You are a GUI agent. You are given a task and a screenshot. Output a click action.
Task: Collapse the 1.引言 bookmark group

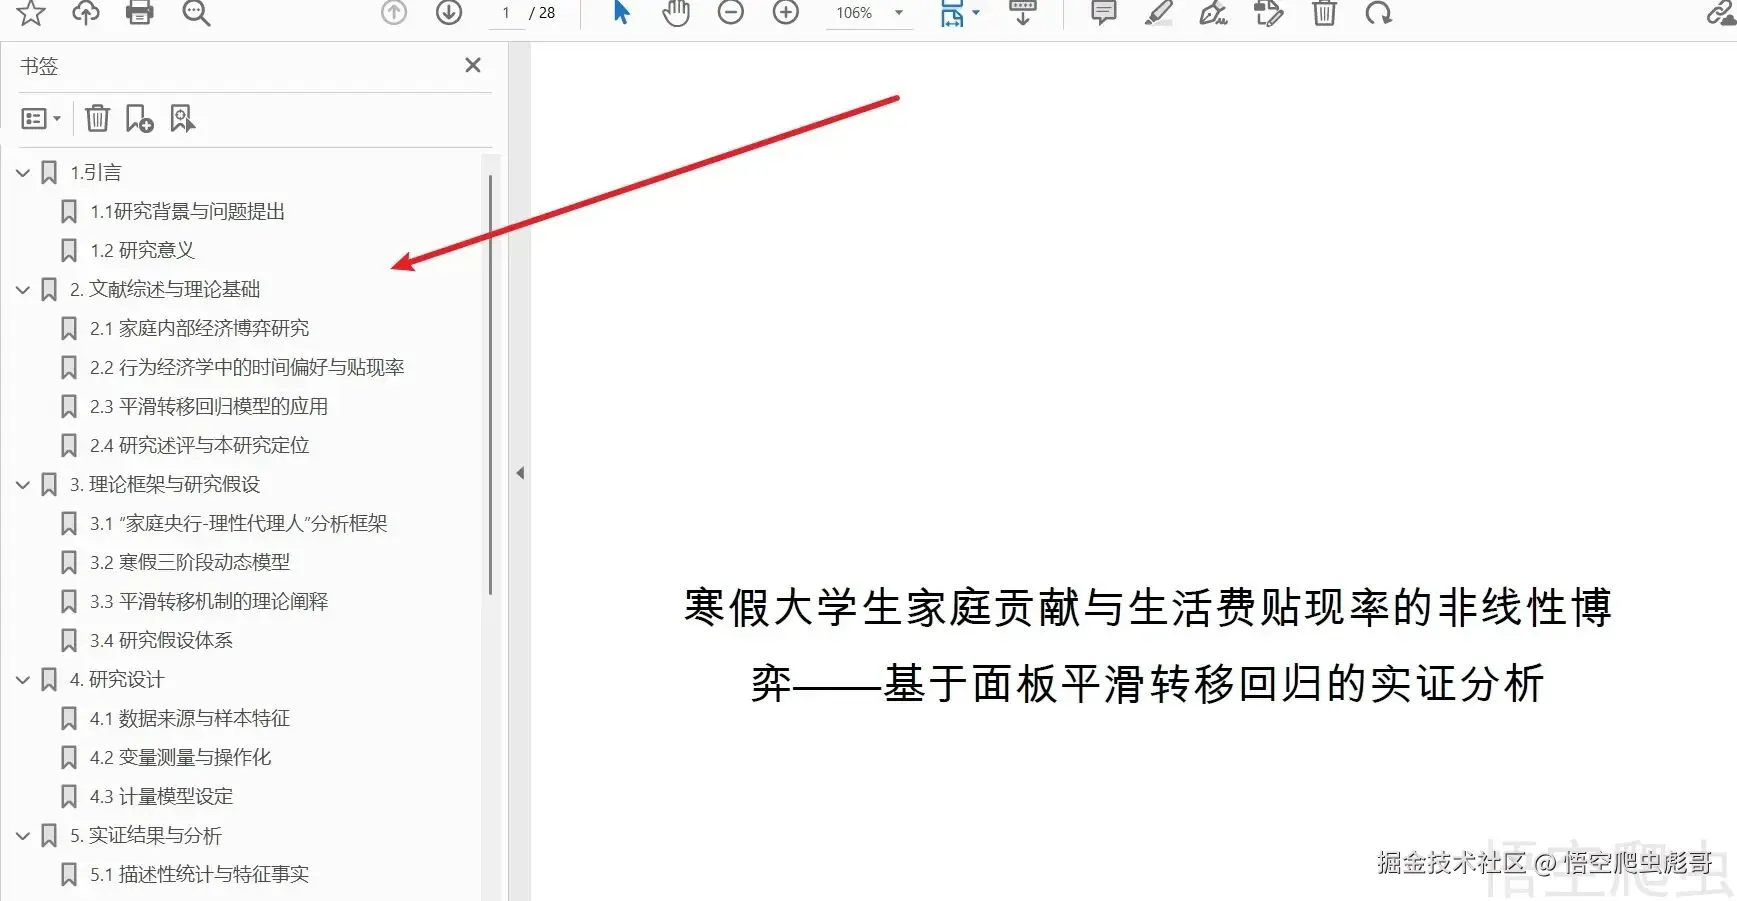pyautogui.click(x=23, y=173)
